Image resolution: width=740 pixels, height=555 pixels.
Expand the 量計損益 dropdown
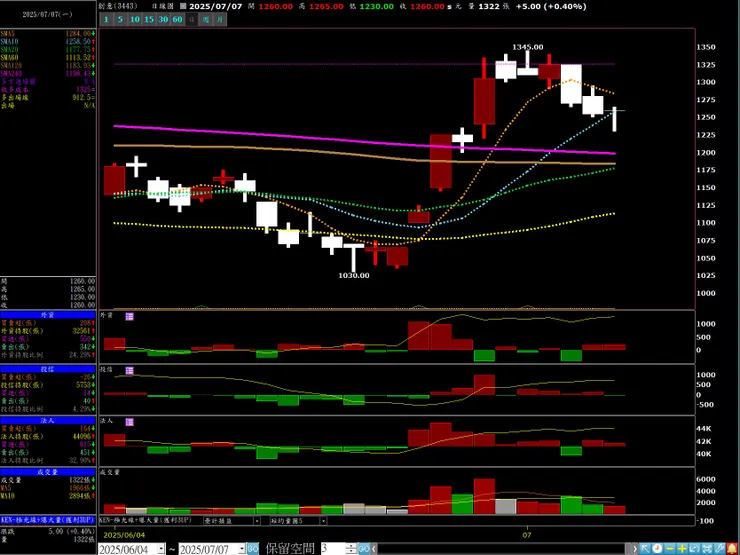(x=257, y=521)
